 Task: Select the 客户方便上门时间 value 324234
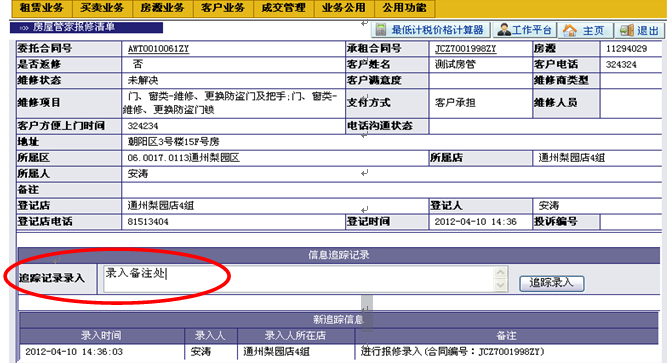[x=143, y=126]
